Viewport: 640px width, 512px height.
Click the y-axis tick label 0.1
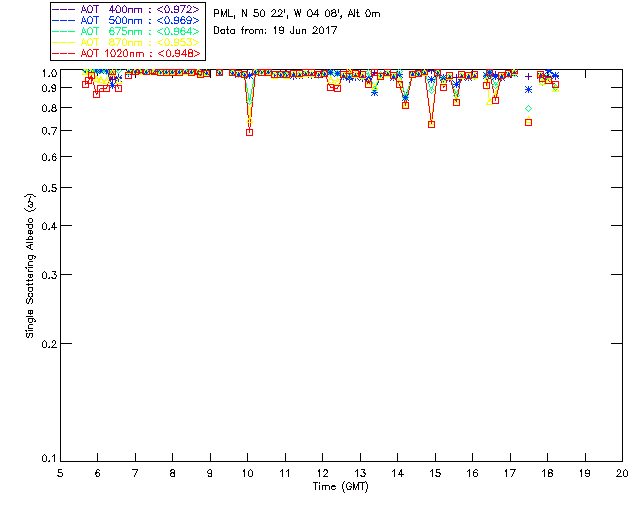pos(49,459)
